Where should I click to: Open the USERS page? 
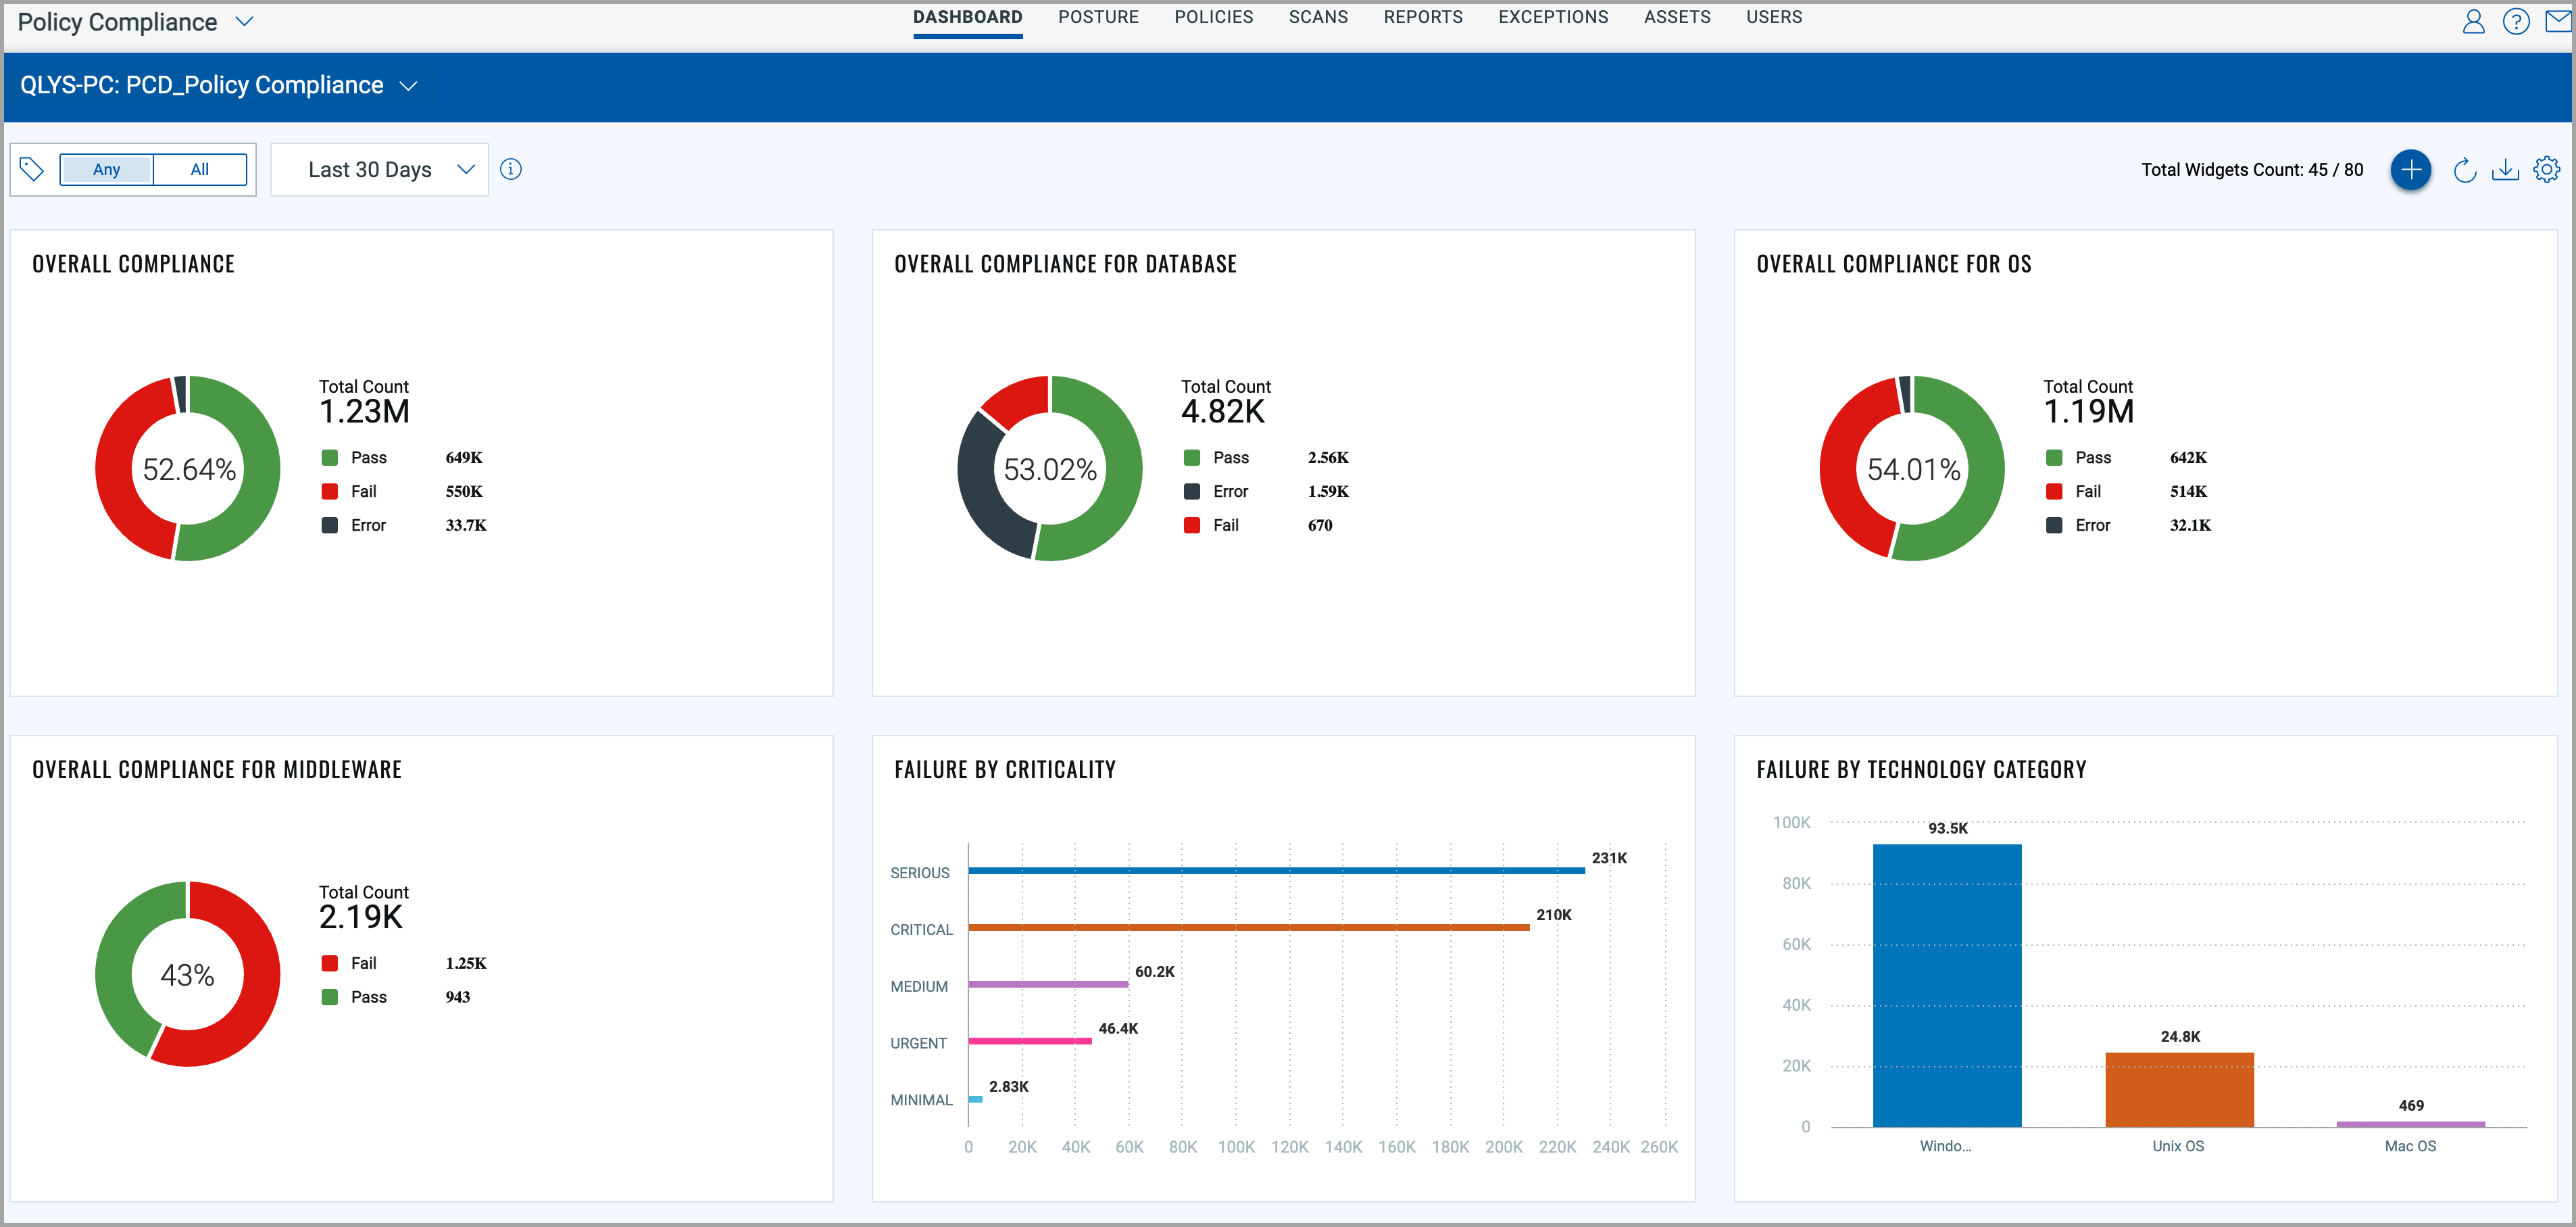tap(1774, 17)
